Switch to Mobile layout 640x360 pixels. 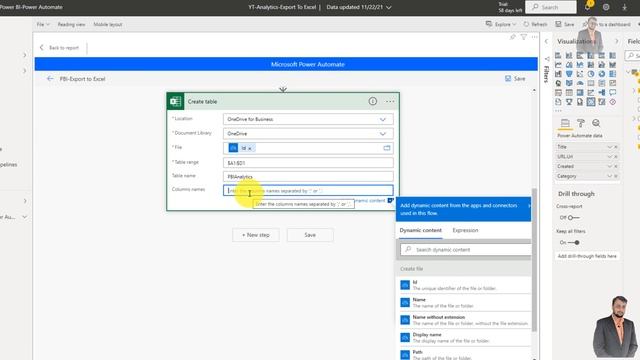coord(108,24)
